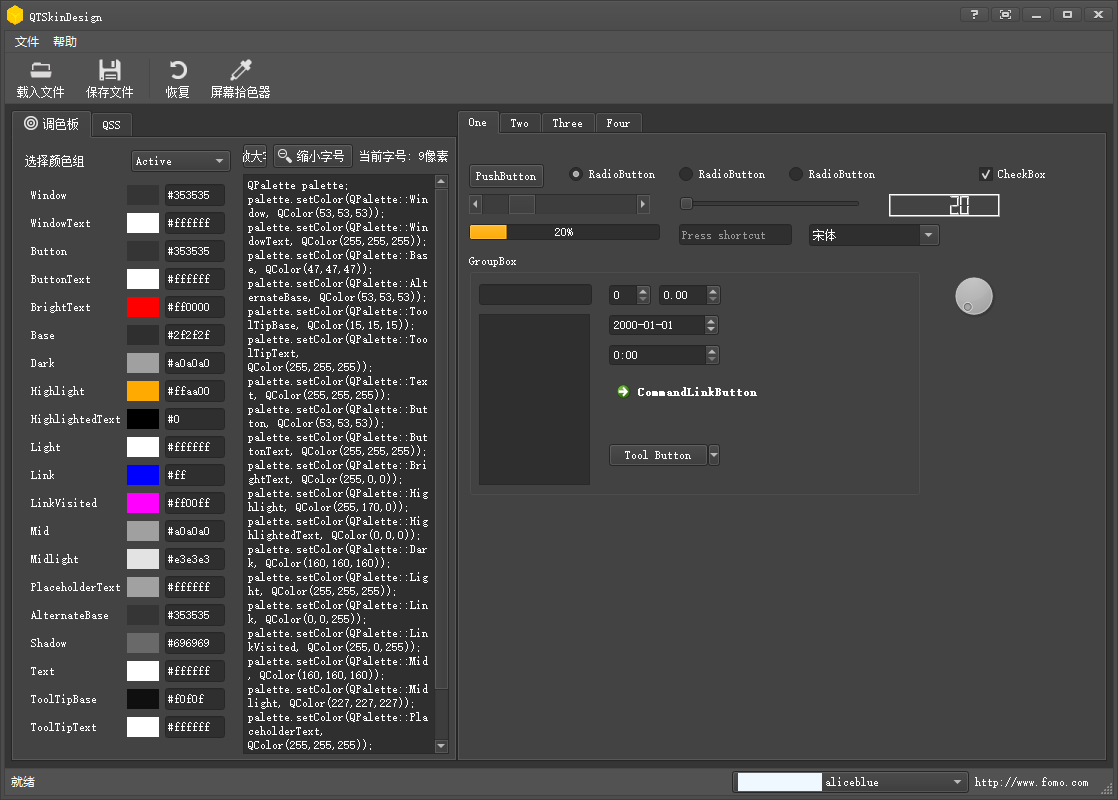Uncheck the CheckBox control
This screenshot has width=1118, height=800.
(x=986, y=173)
